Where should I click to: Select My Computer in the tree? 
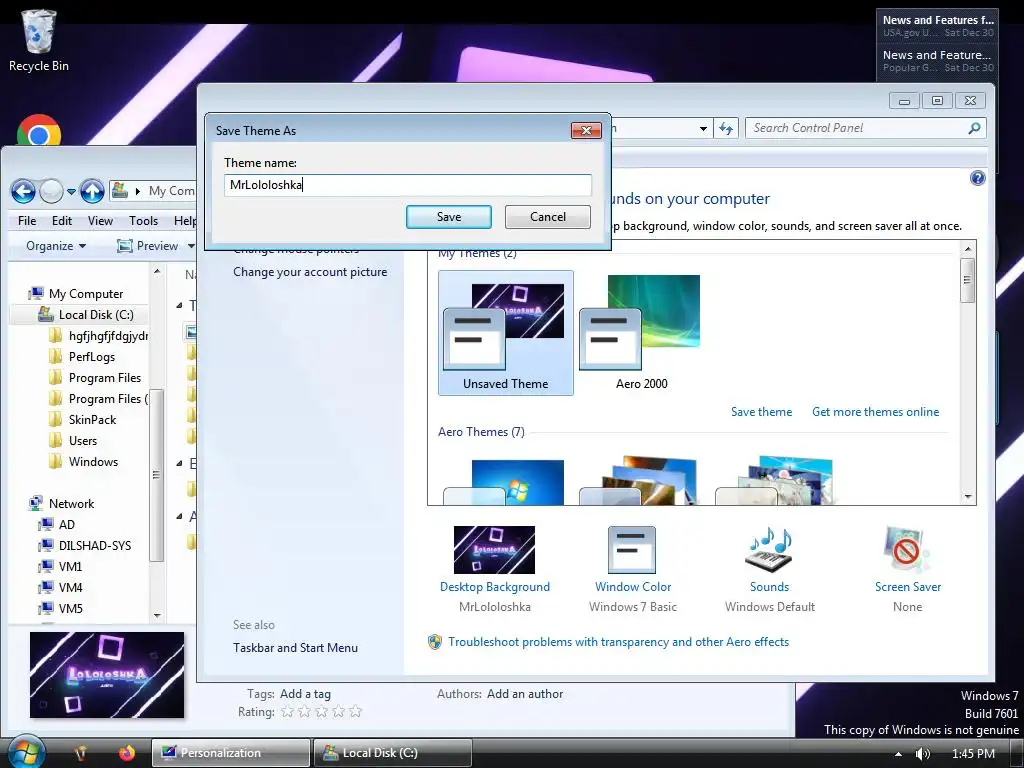click(86, 294)
